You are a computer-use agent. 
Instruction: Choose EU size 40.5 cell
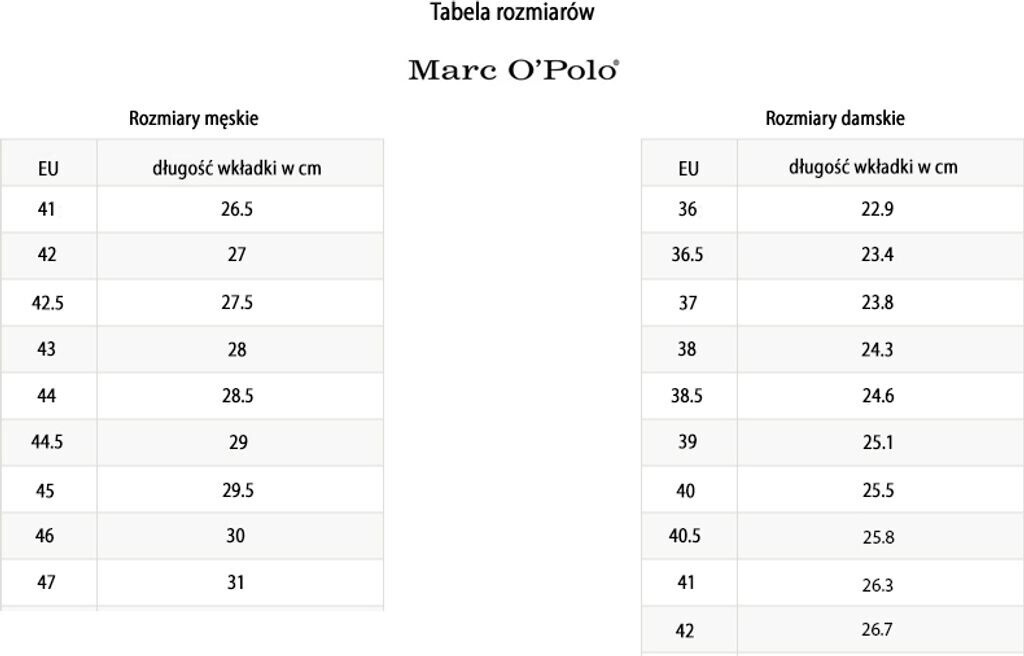pyautogui.click(x=685, y=536)
